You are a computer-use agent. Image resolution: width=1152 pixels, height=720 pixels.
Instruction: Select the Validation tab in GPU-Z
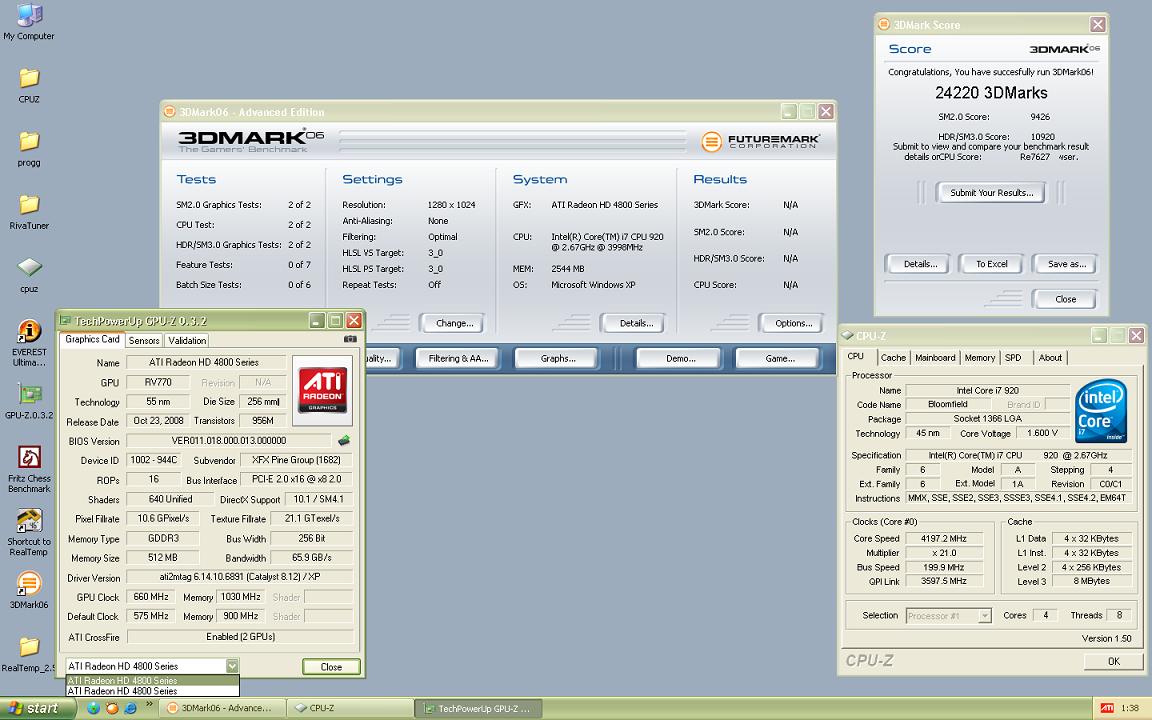tap(187, 340)
